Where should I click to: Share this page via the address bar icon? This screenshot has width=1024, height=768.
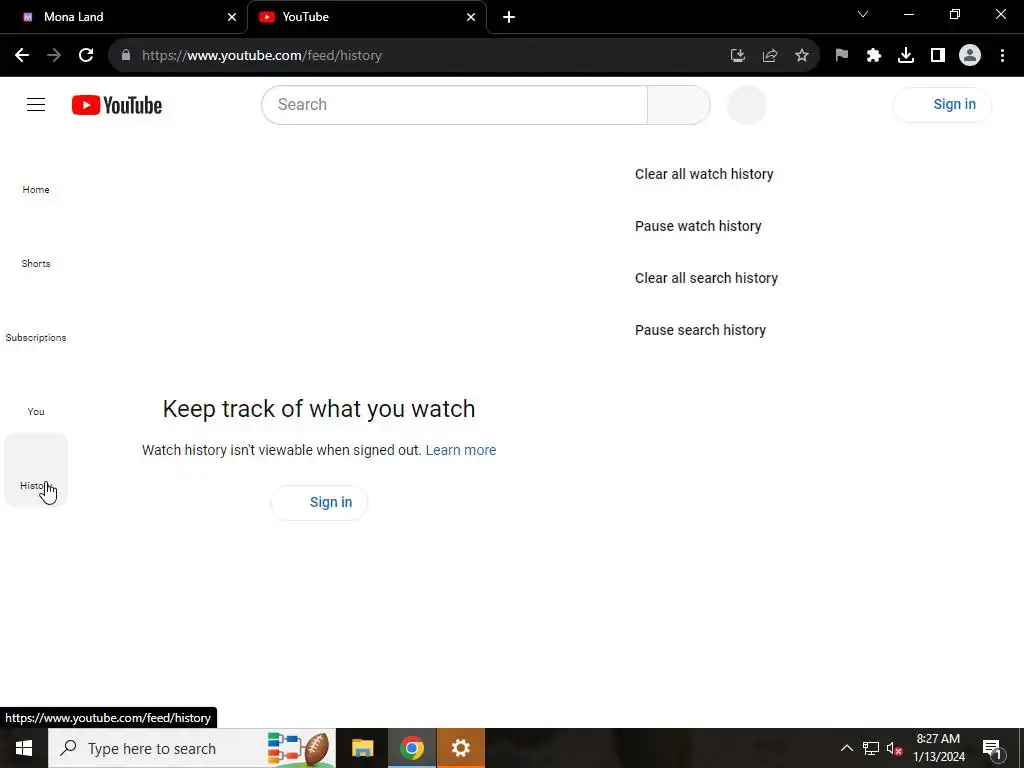pos(770,56)
